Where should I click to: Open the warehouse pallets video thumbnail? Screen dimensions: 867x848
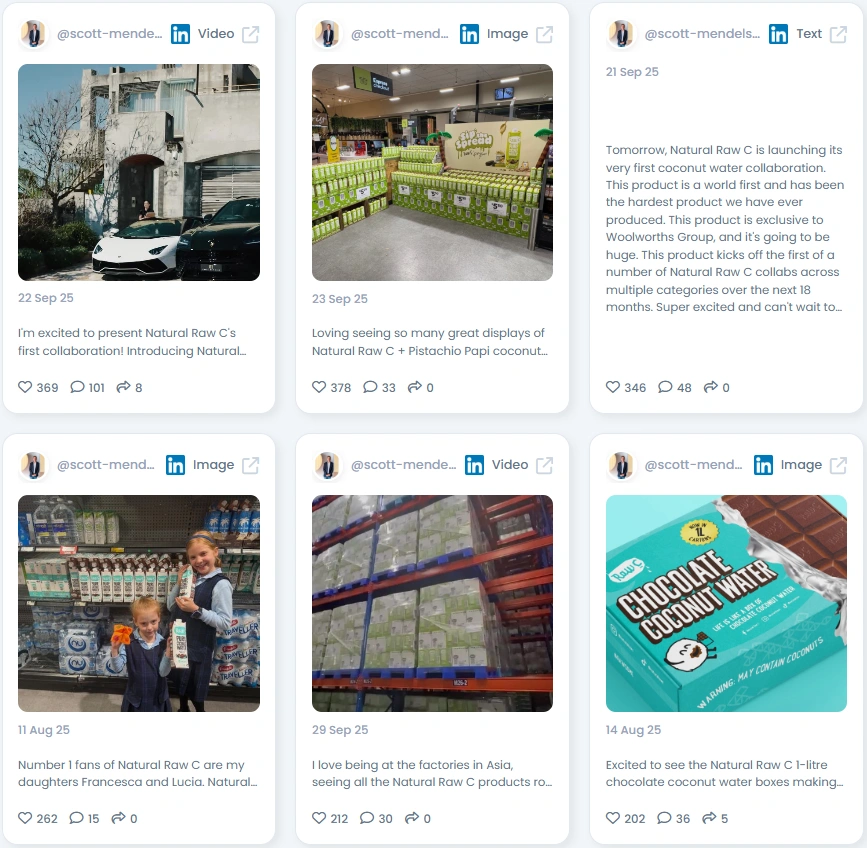[432, 603]
